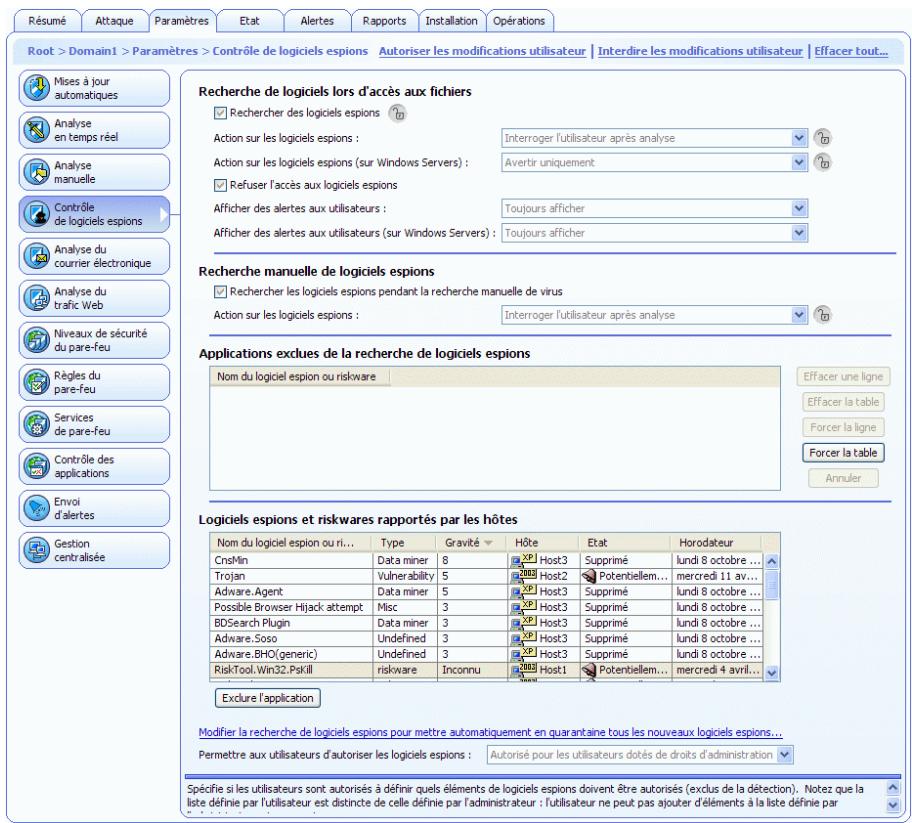
Task: Click the 2003 host icon in Trojan row
Action: click(x=523, y=575)
